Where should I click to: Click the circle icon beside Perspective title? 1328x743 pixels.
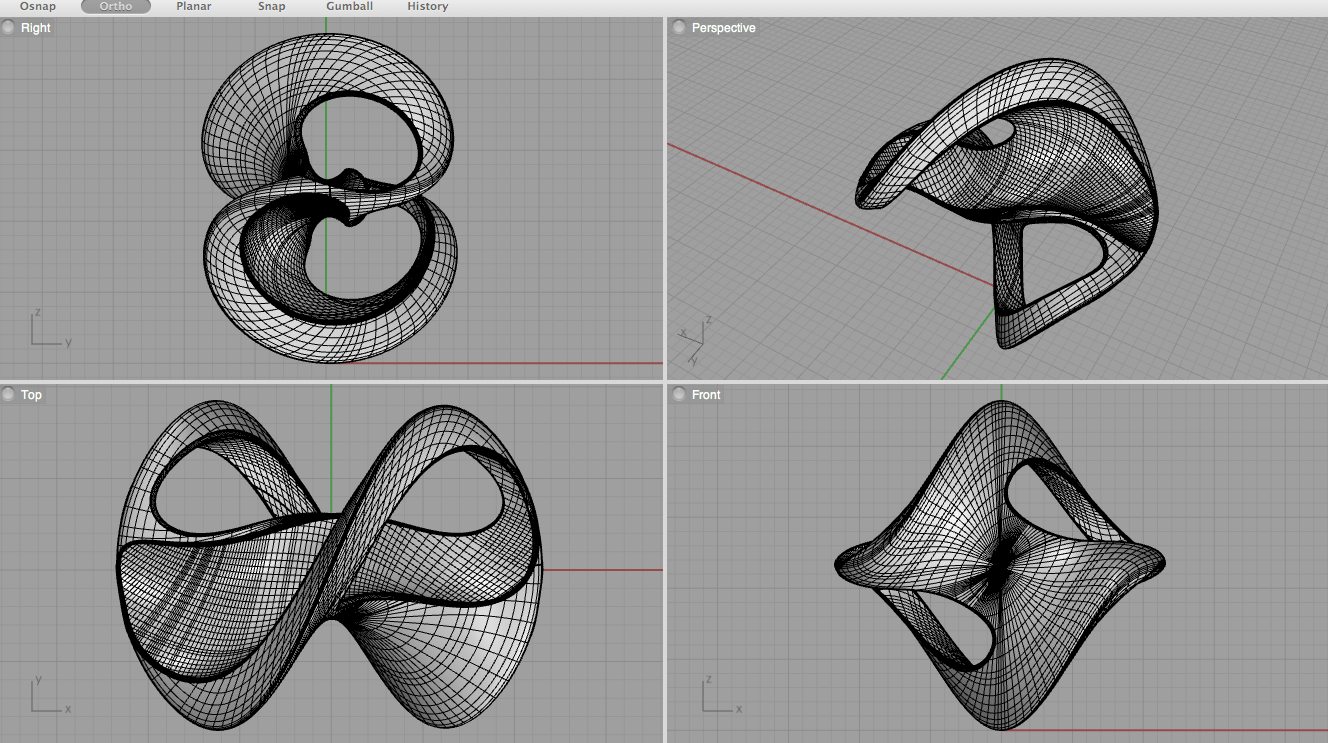(x=679, y=28)
